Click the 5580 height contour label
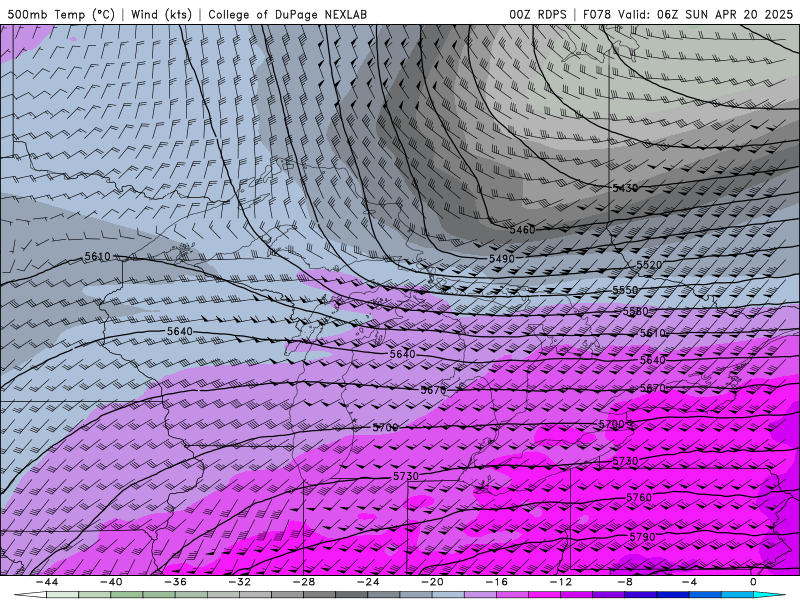800x600 pixels. (635, 311)
